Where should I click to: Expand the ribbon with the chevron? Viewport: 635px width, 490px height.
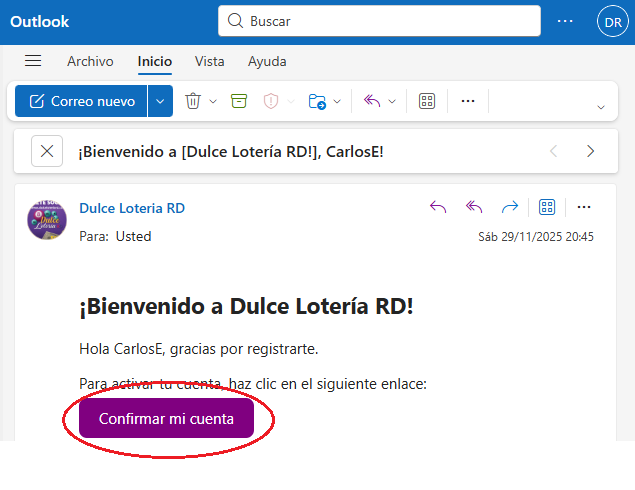click(601, 107)
